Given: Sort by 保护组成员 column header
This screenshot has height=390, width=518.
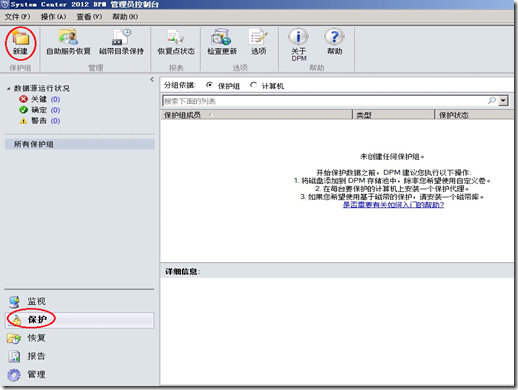Looking at the screenshot, I should click(256, 115).
